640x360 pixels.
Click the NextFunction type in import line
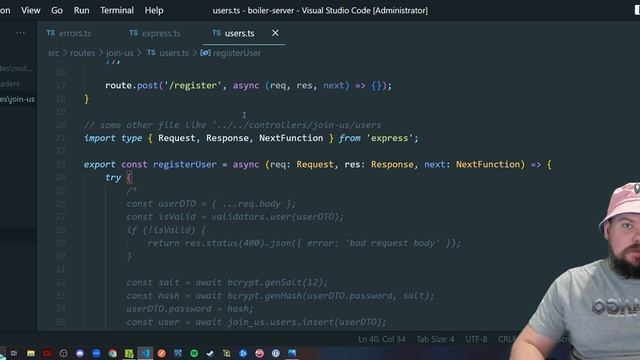point(291,138)
